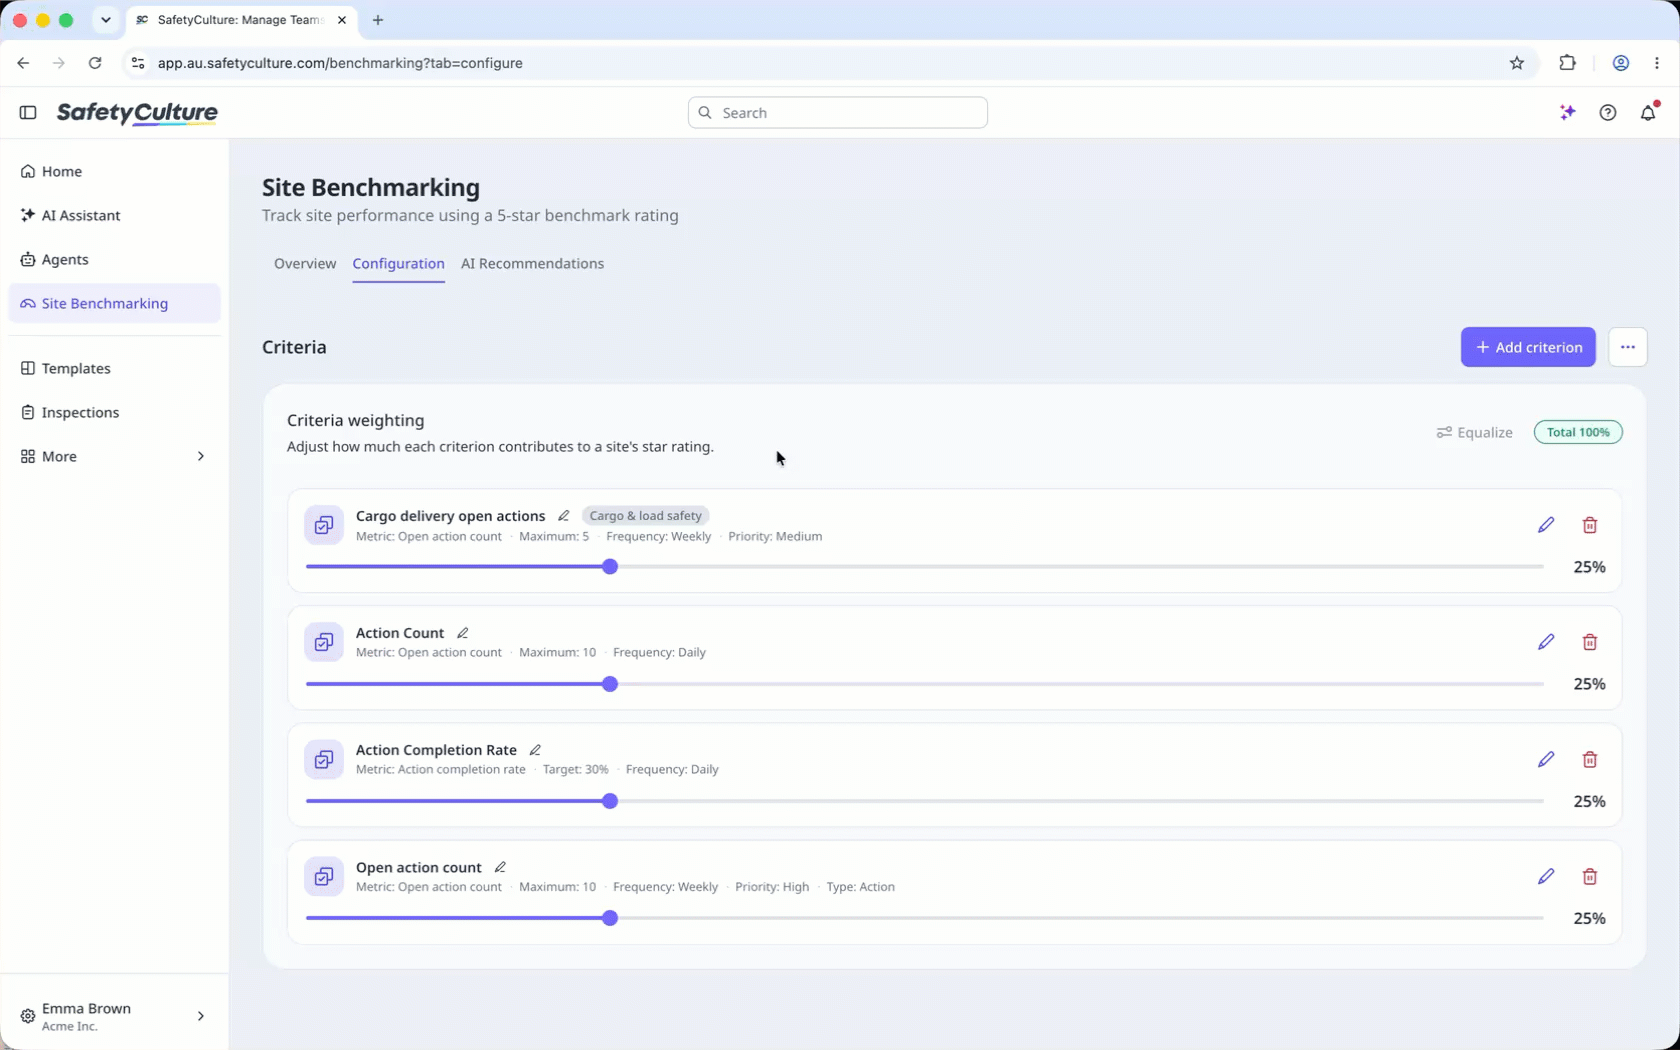Adjust the Action Completion Rate weight slider
Image resolution: width=1680 pixels, height=1050 pixels.
click(x=610, y=802)
